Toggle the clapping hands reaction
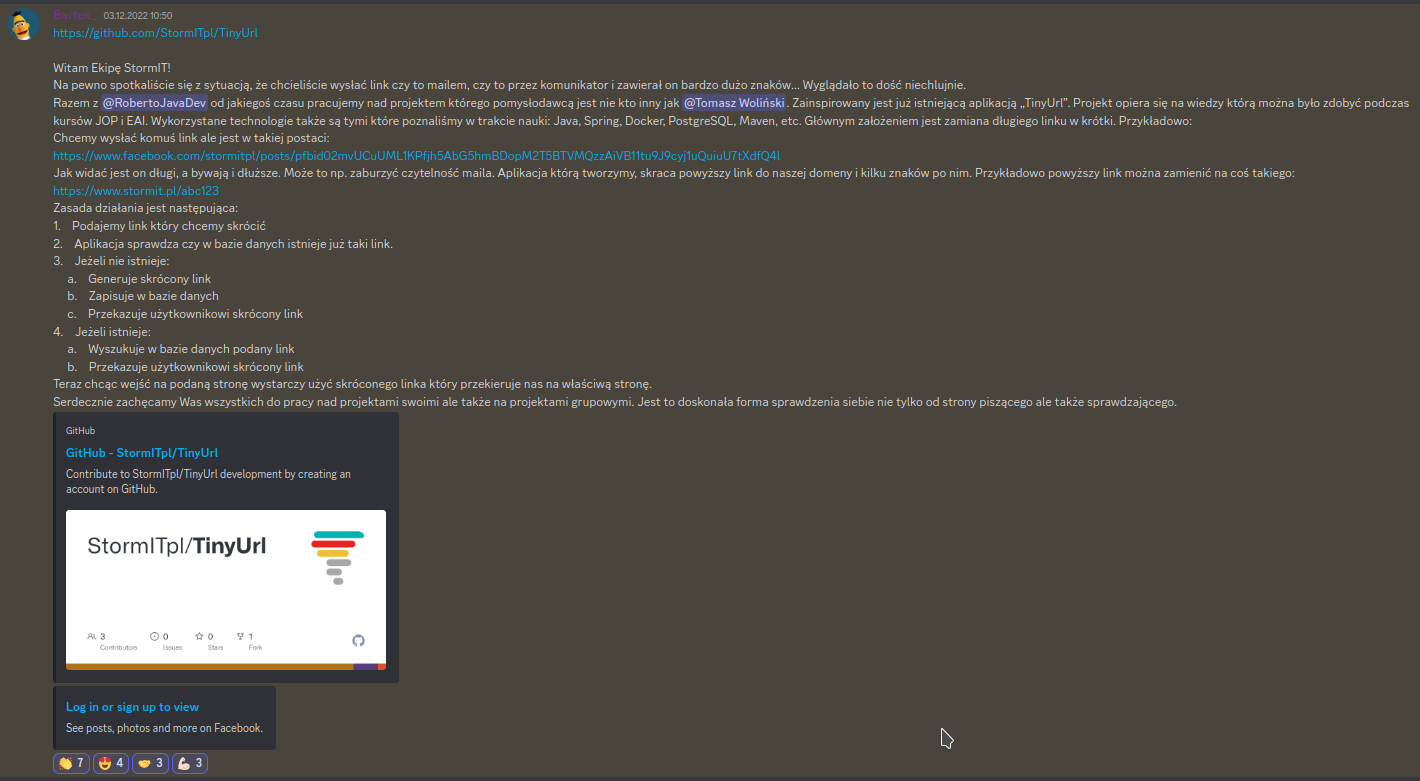This screenshot has height=781, width=1420. pos(71,764)
